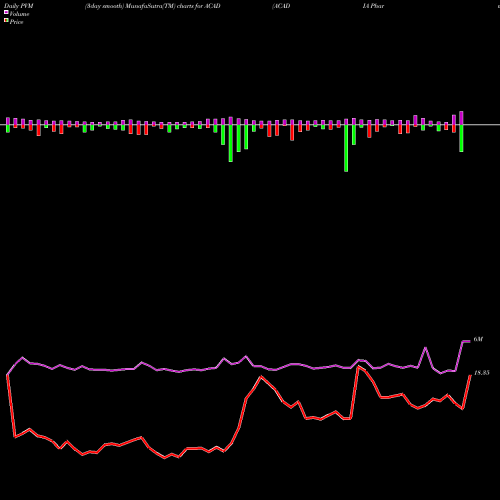Viewport: 500px width, 500px height.
Task: Click the tallest green bar in histogram
Action: (346, 148)
